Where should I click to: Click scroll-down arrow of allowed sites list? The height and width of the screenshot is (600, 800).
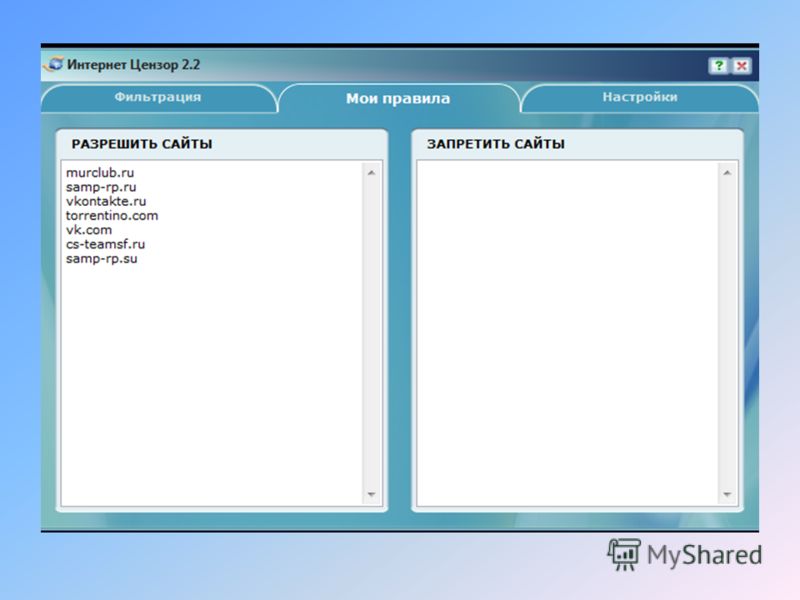click(x=371, y=494)
